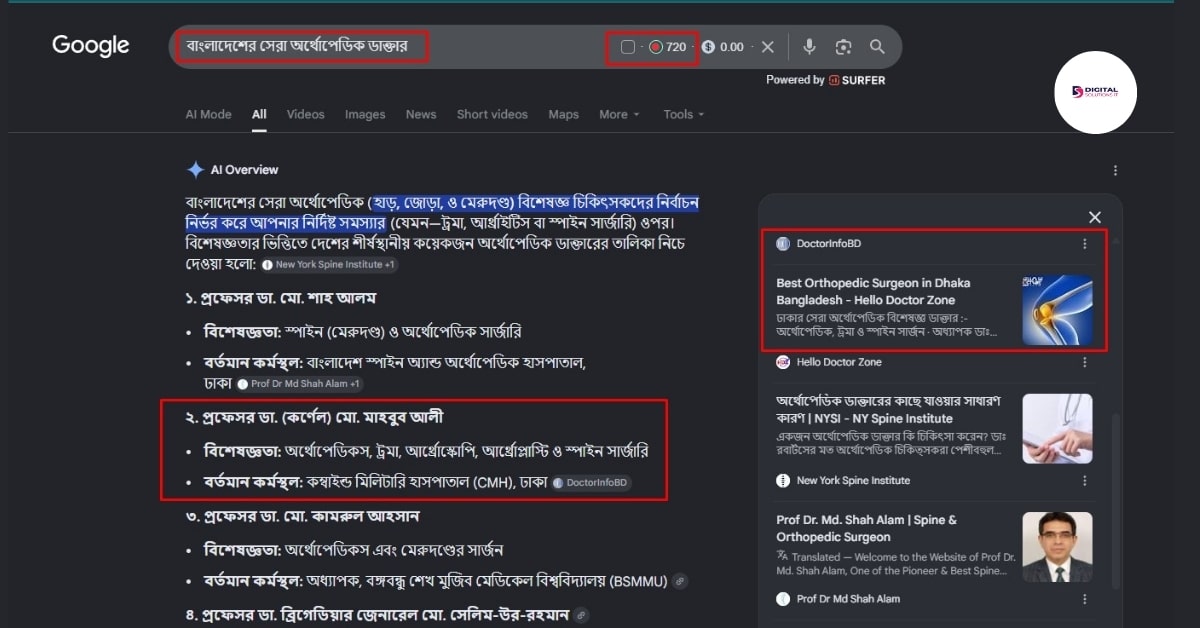Open three-dot menu for Hello Doctor Zone
This screenshot has height=628, width=1200.
point(1085,362)
